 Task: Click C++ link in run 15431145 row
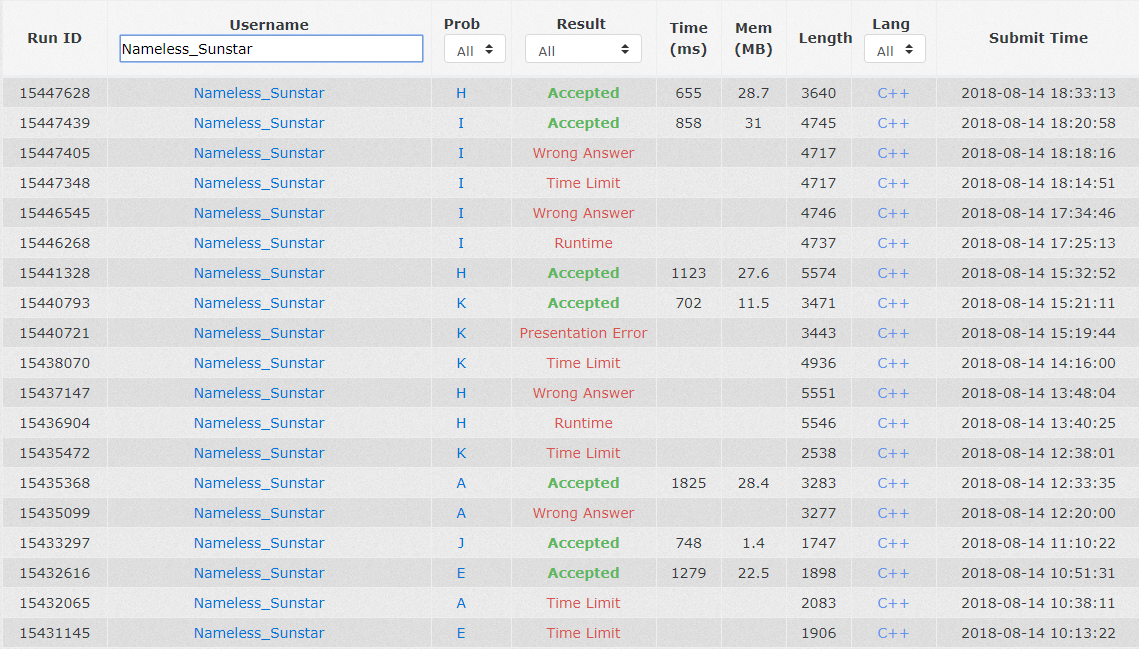point(893,633)
